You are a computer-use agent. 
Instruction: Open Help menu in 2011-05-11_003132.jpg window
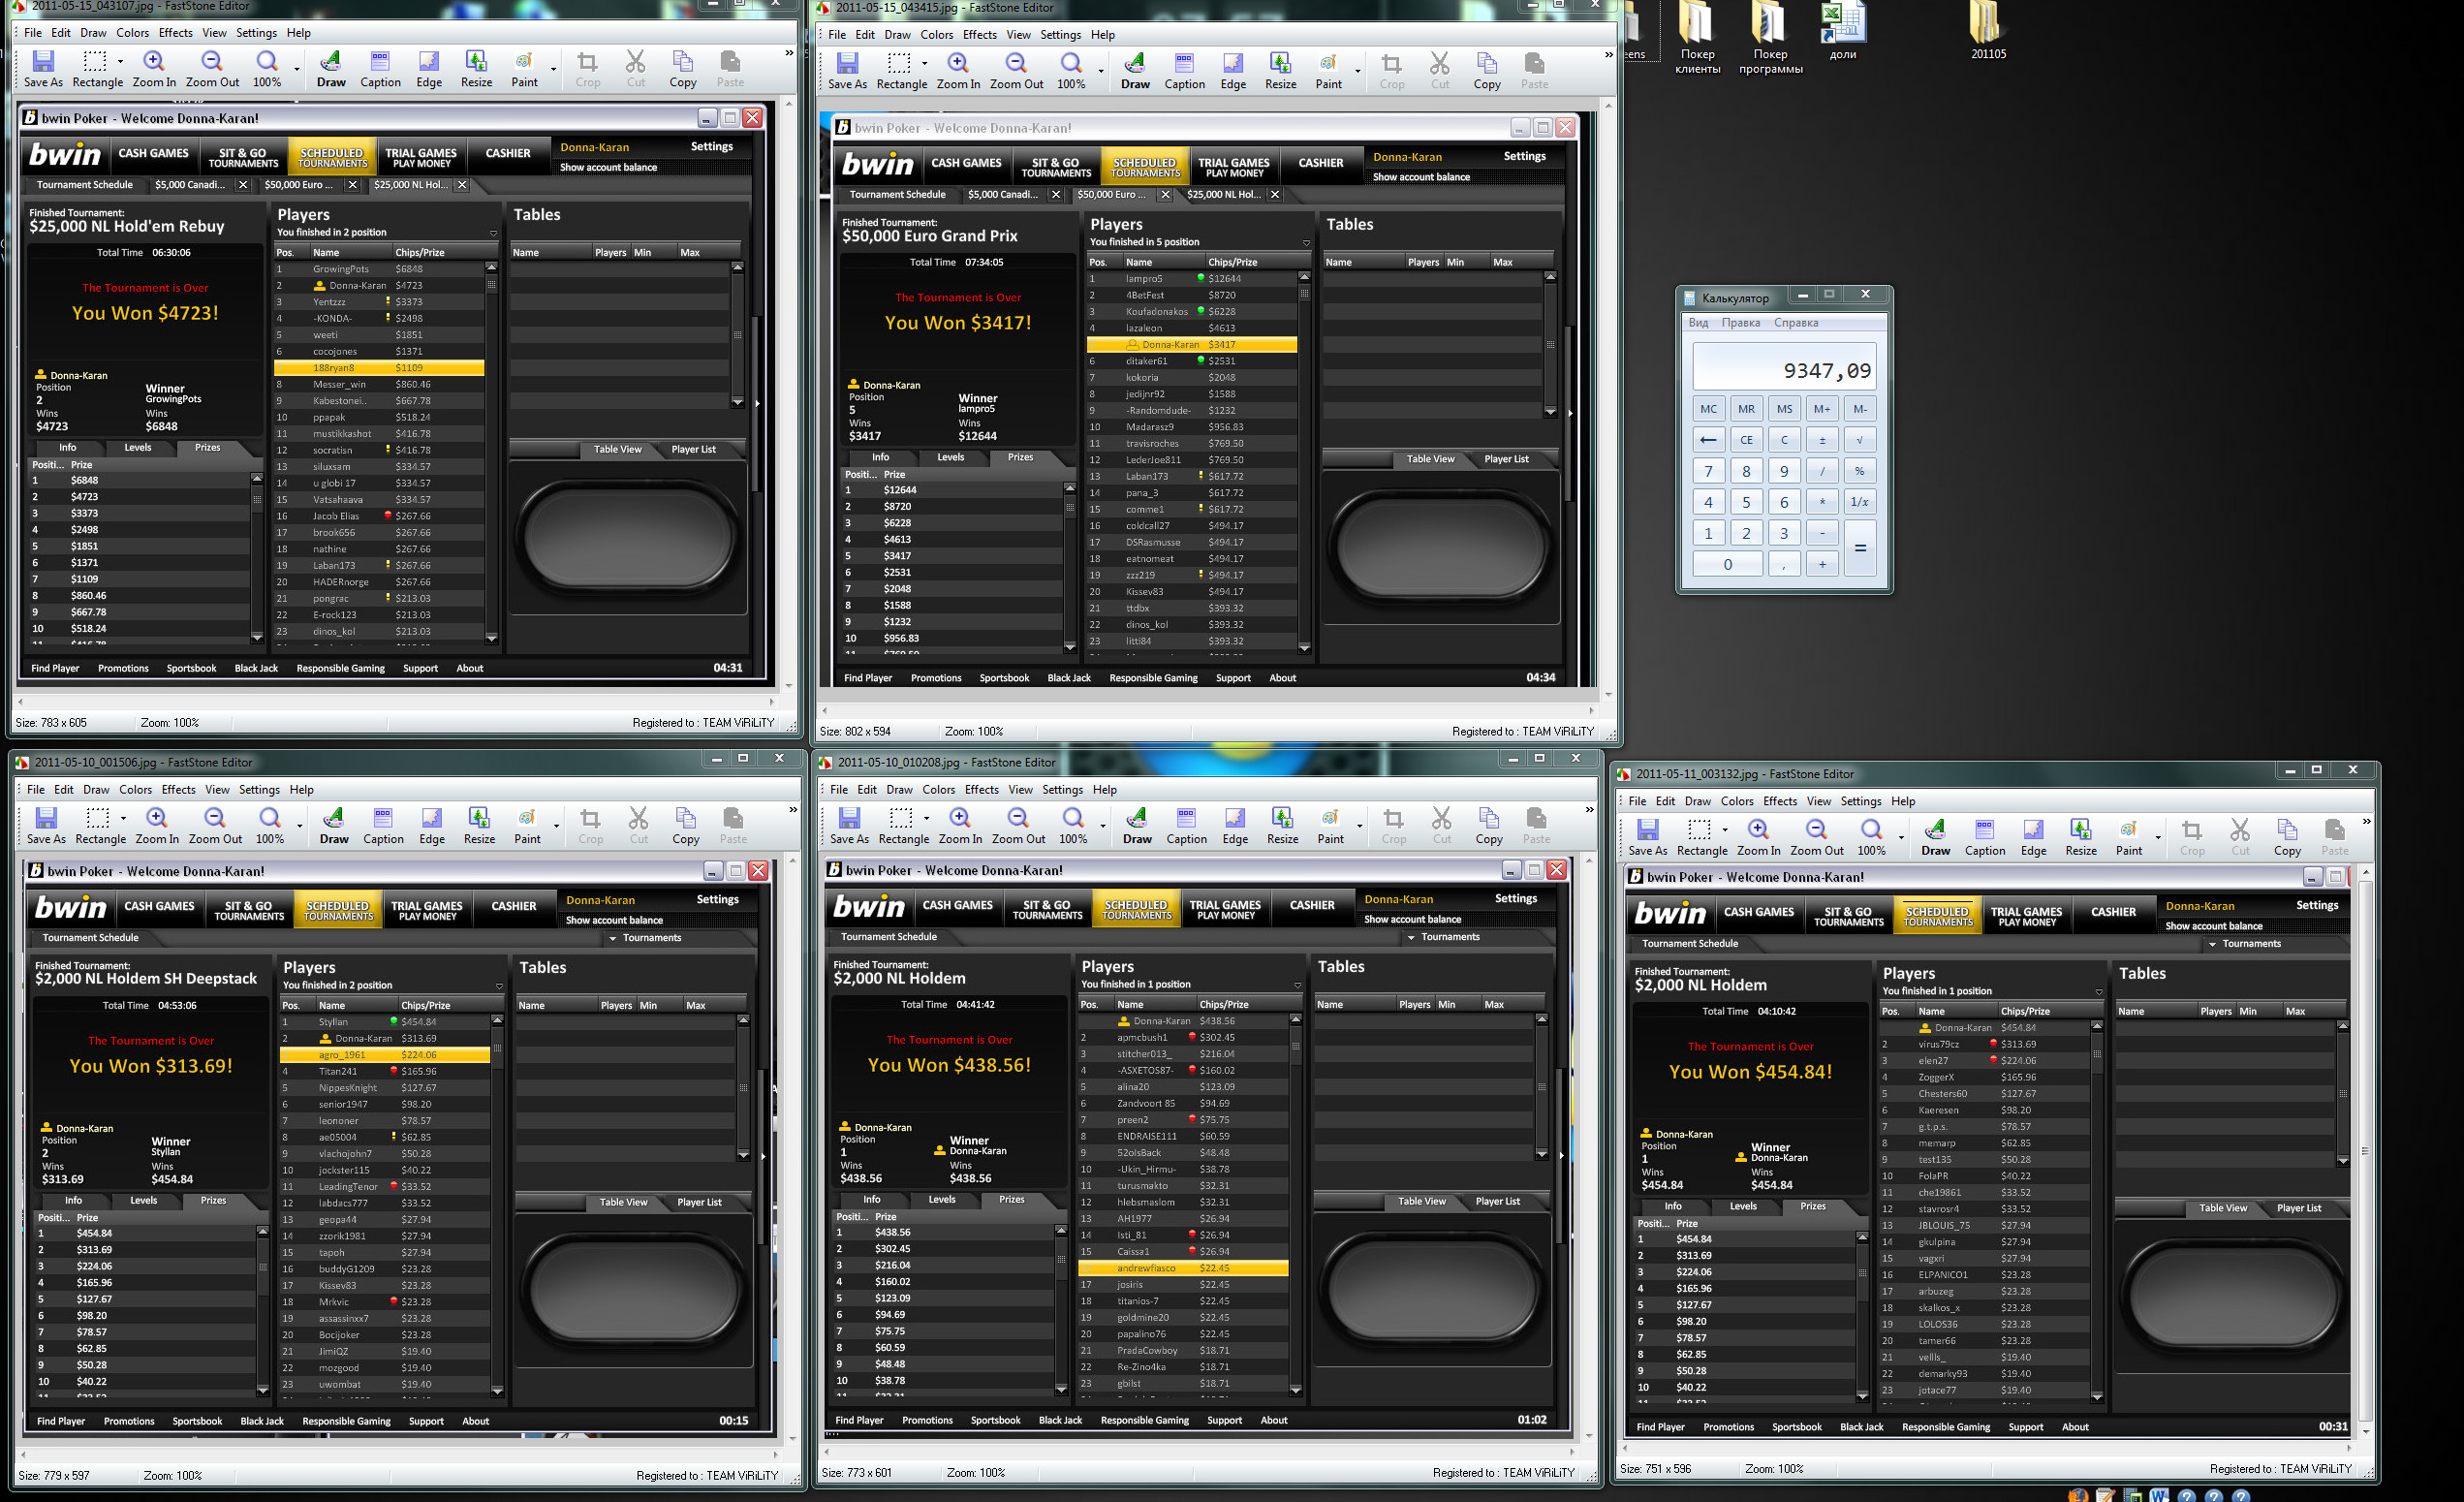(1903, 802)
